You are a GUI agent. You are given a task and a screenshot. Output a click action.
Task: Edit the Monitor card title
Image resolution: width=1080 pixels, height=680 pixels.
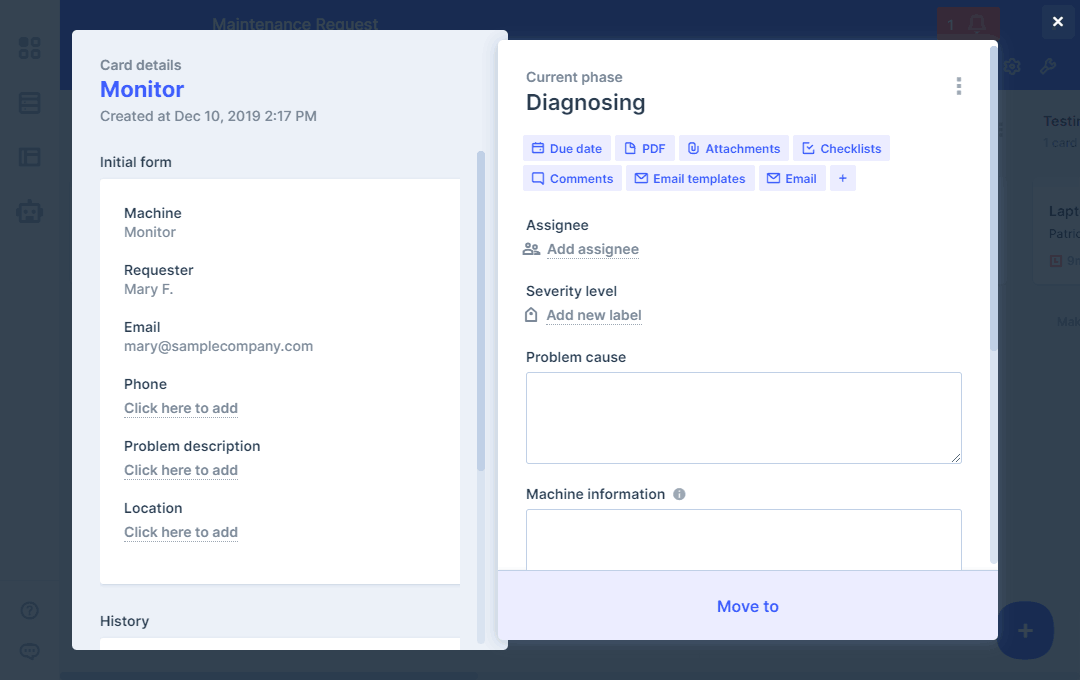pyautogui.click(x=142, y=89)
